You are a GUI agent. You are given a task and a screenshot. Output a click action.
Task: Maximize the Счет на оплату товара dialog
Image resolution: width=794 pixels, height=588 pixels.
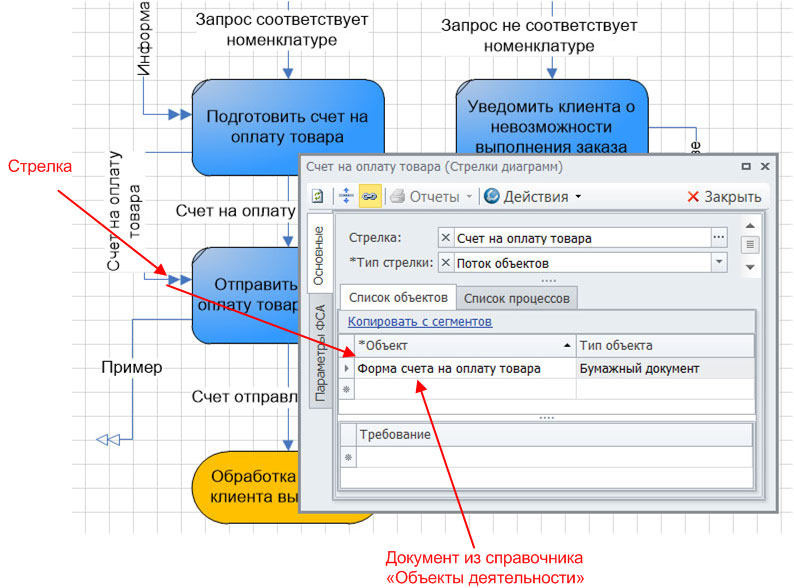coord(746,166)
